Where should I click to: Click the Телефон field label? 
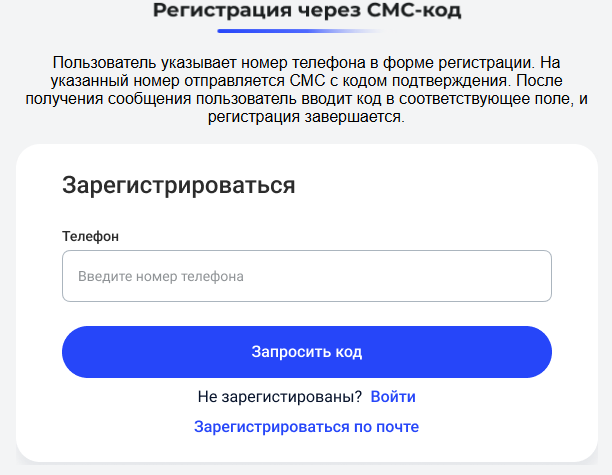(91, 236)
